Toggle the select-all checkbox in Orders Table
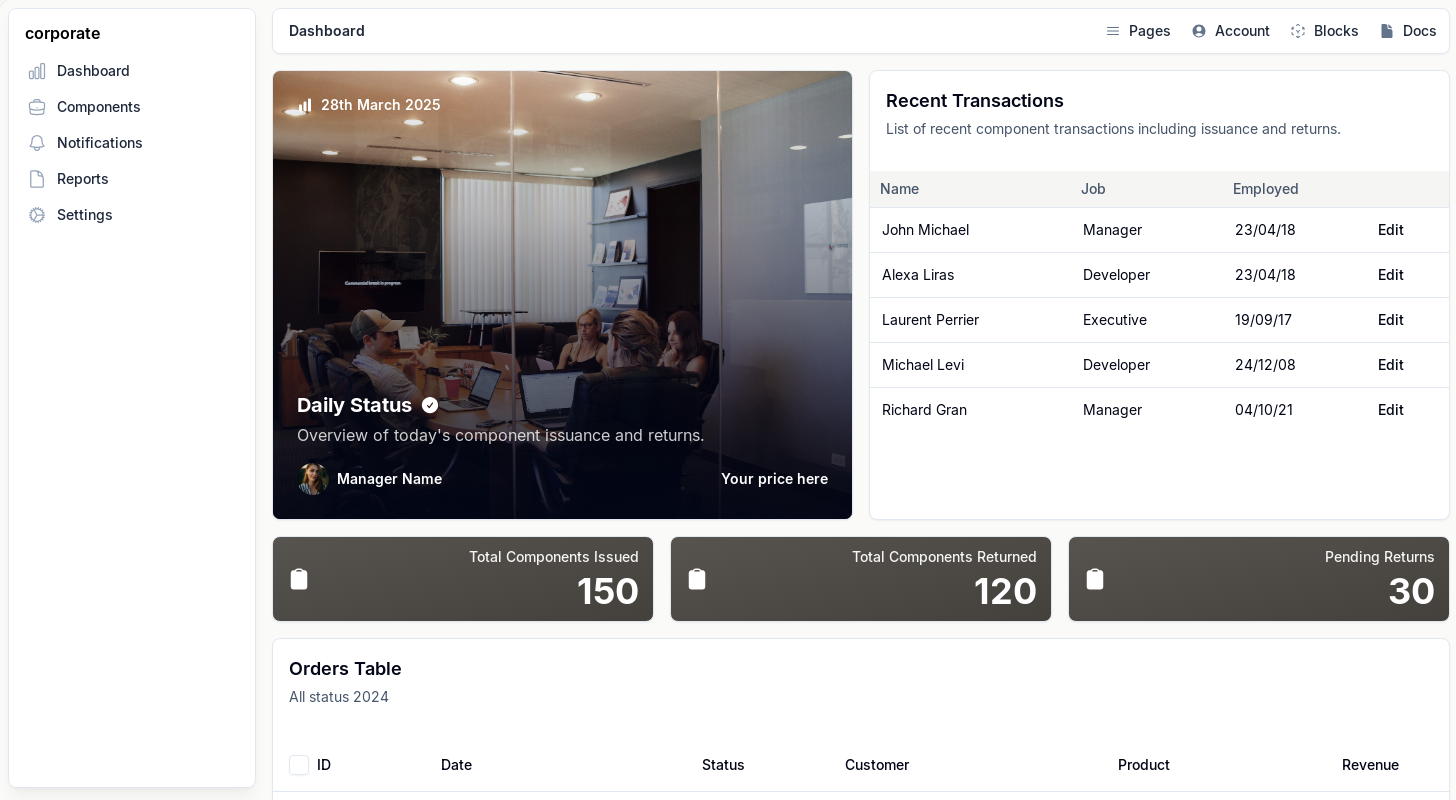Viewport: 1456px width, 800px height. (299, 765)
